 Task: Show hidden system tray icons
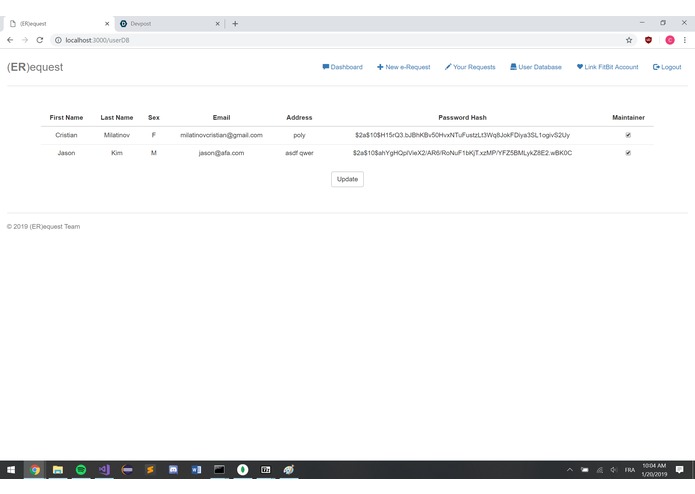[x=570, y=470]
